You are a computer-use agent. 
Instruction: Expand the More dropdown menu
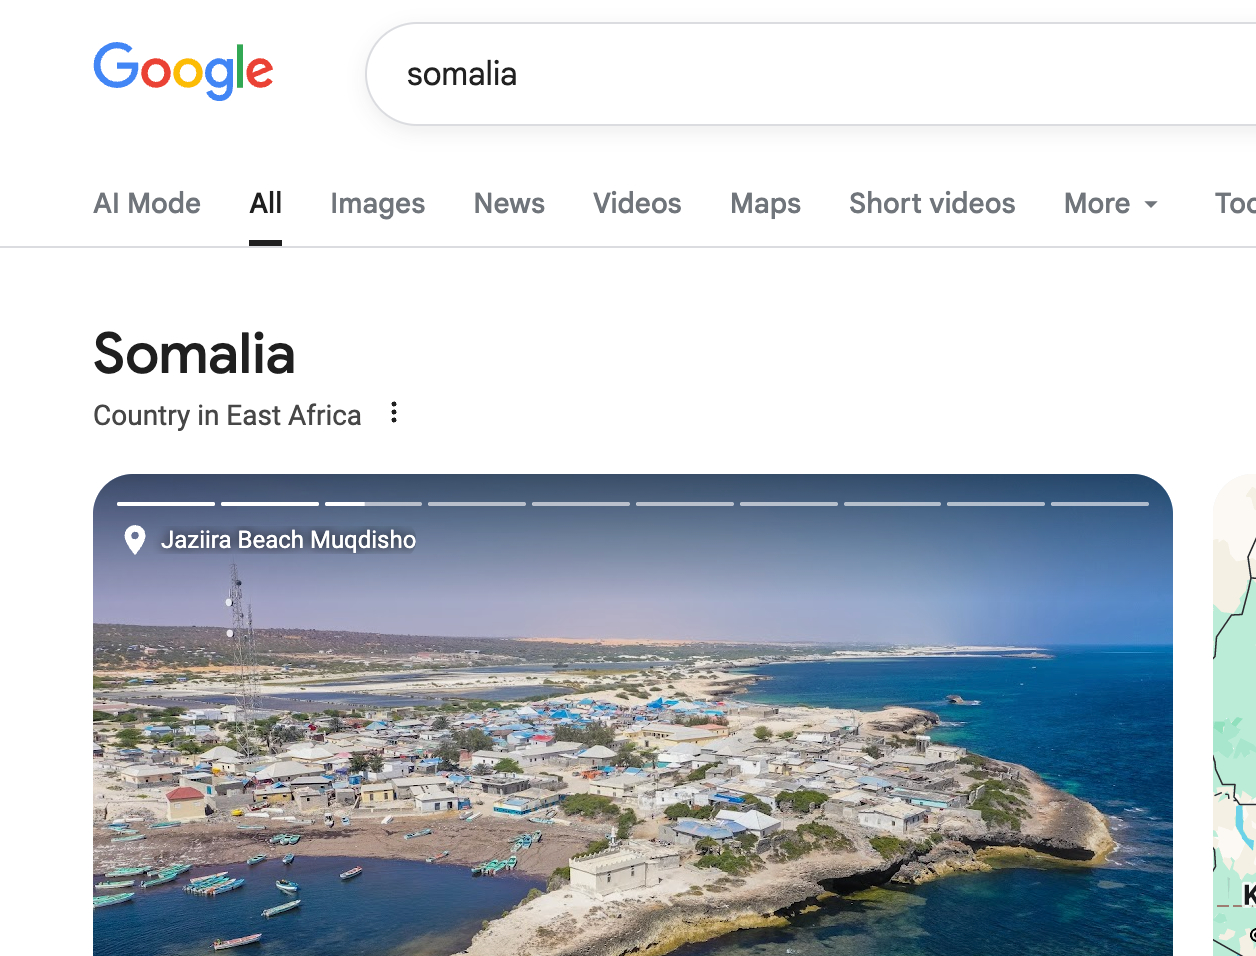click(1110, 204)
